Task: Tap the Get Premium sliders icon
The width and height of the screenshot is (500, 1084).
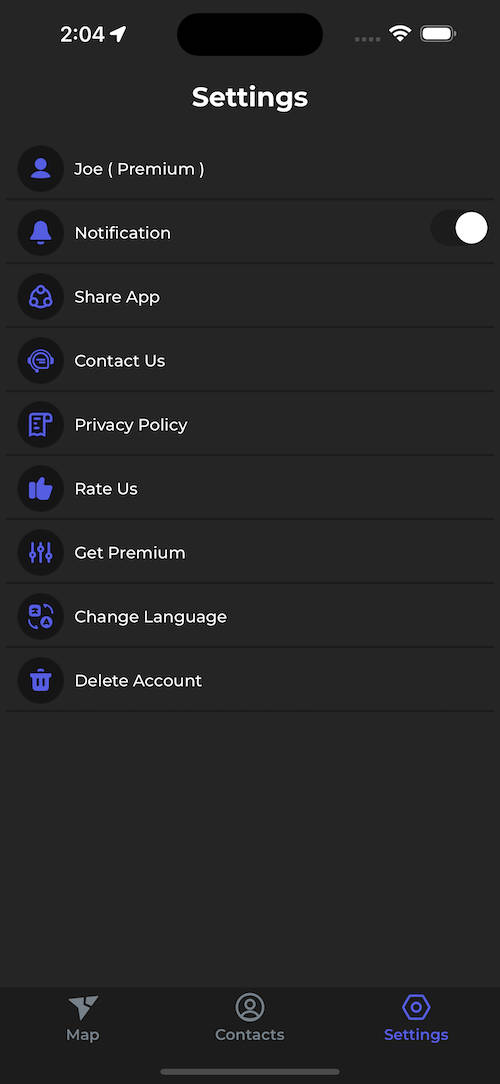Action: [41, 552]
